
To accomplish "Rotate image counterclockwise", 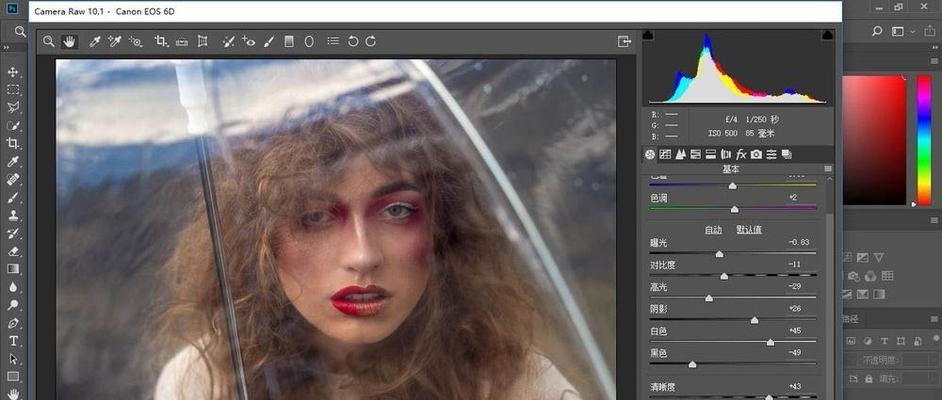I will coord(353,41).
